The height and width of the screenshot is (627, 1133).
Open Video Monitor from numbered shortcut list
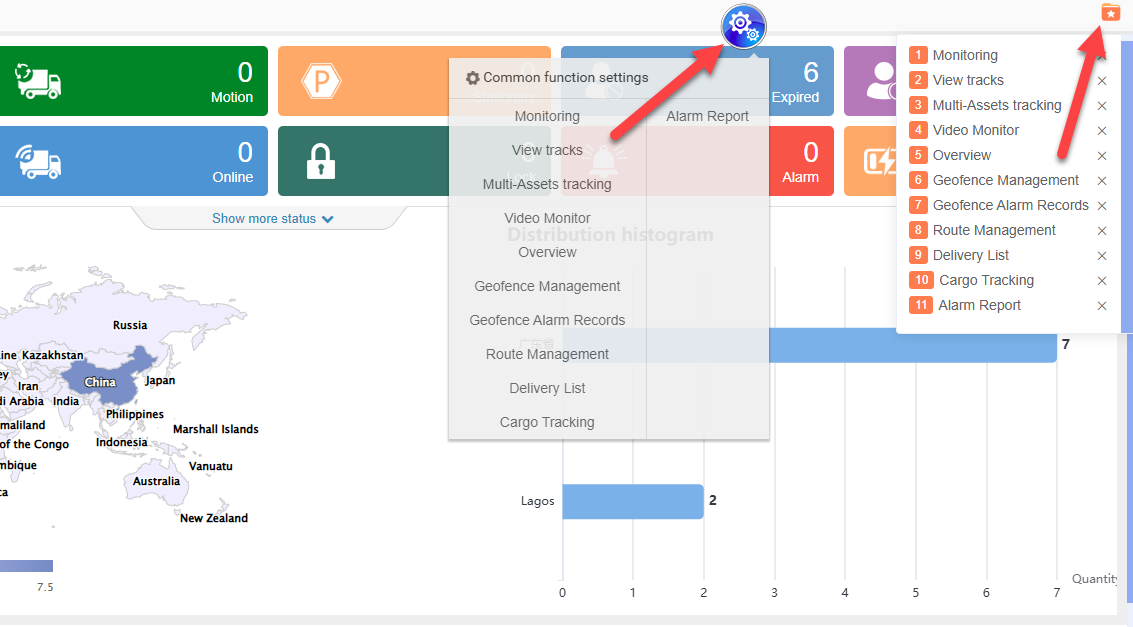pyautogui.click(x=975, y=130)
